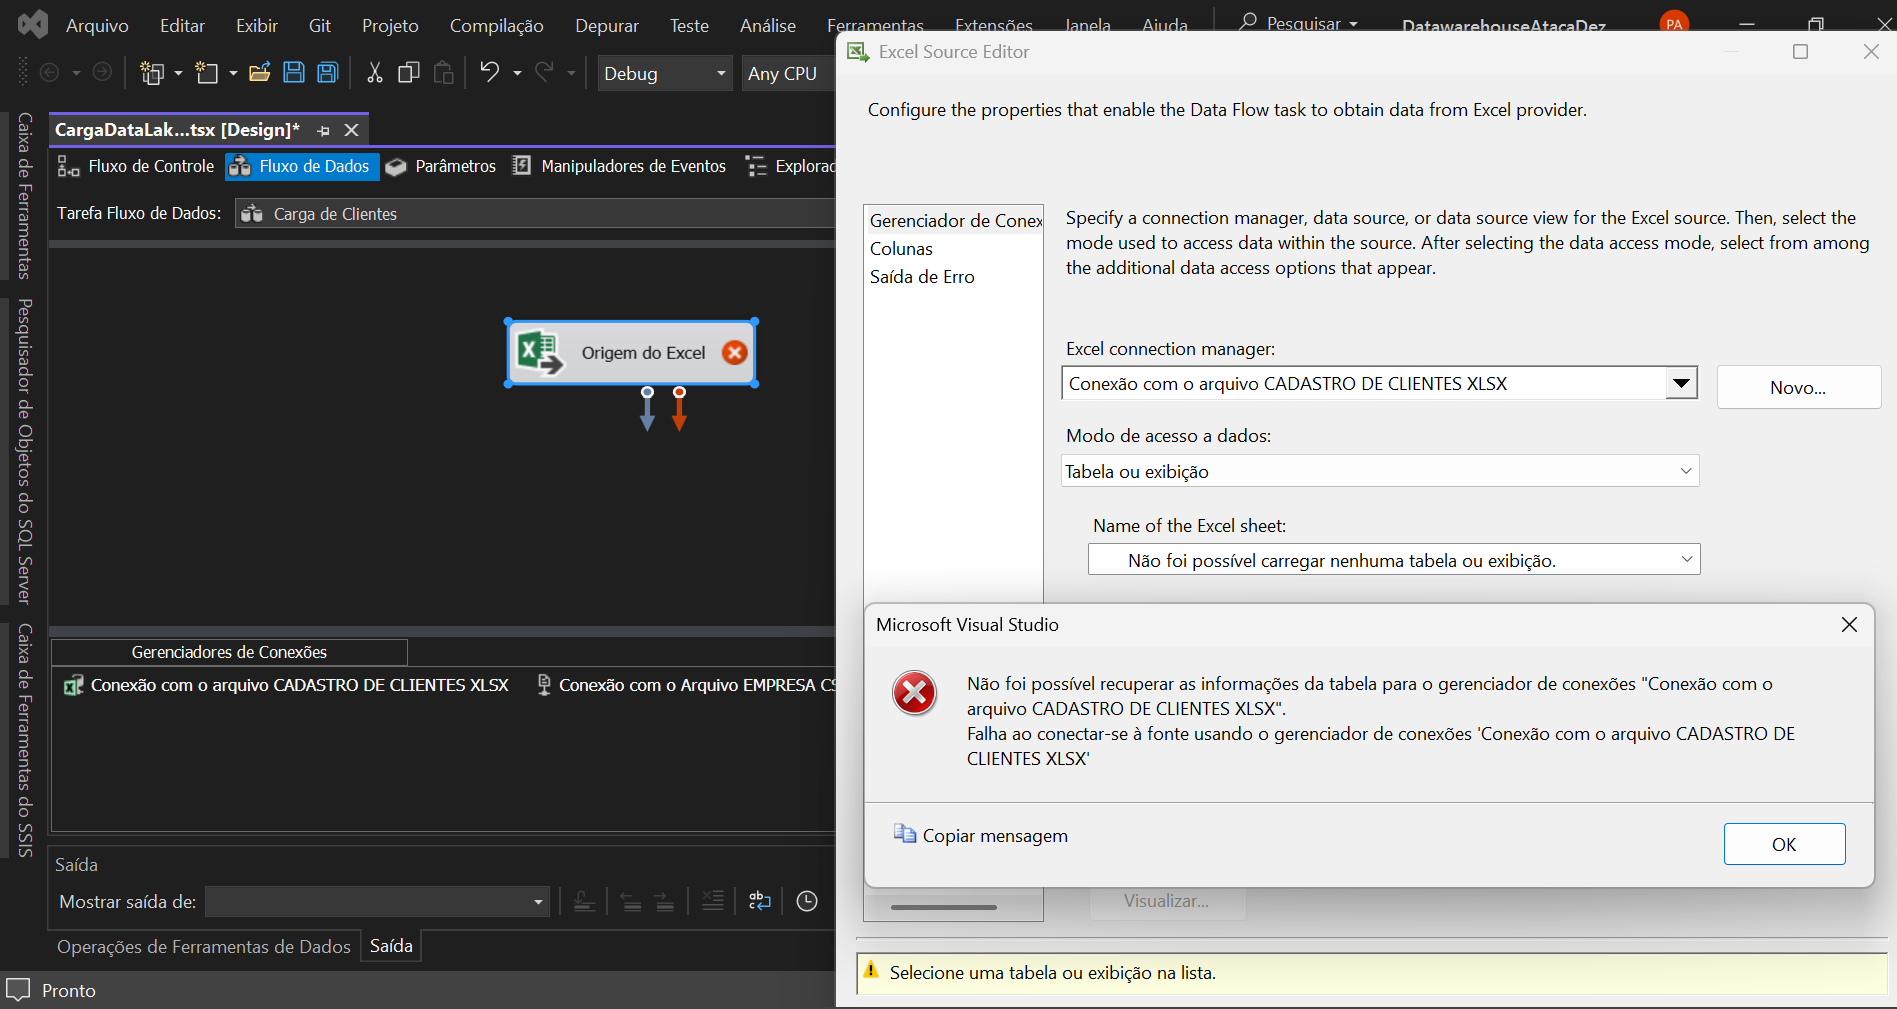Open the Editar menu
This screenshot has height=1009, width=1897.
[x=182, y=25]
